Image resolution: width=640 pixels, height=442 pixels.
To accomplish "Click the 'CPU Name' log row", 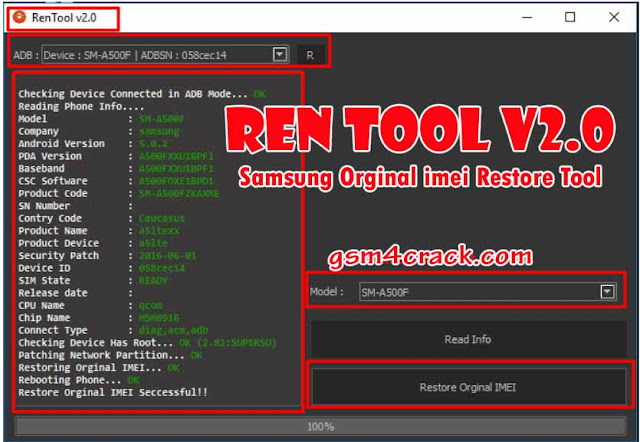I will click(x=90, y=305).
